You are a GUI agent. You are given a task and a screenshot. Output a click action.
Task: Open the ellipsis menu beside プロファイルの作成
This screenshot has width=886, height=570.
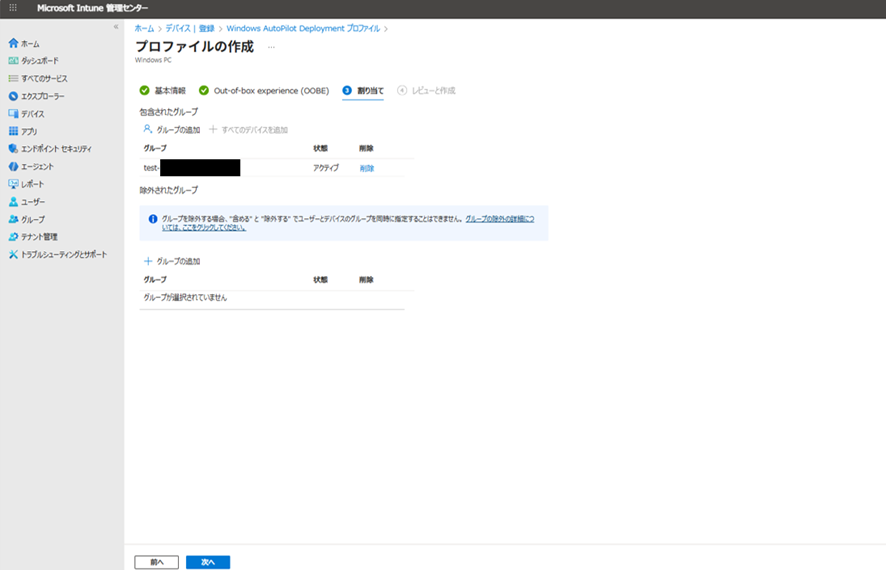pyautogui.click(x=271, y=47)
